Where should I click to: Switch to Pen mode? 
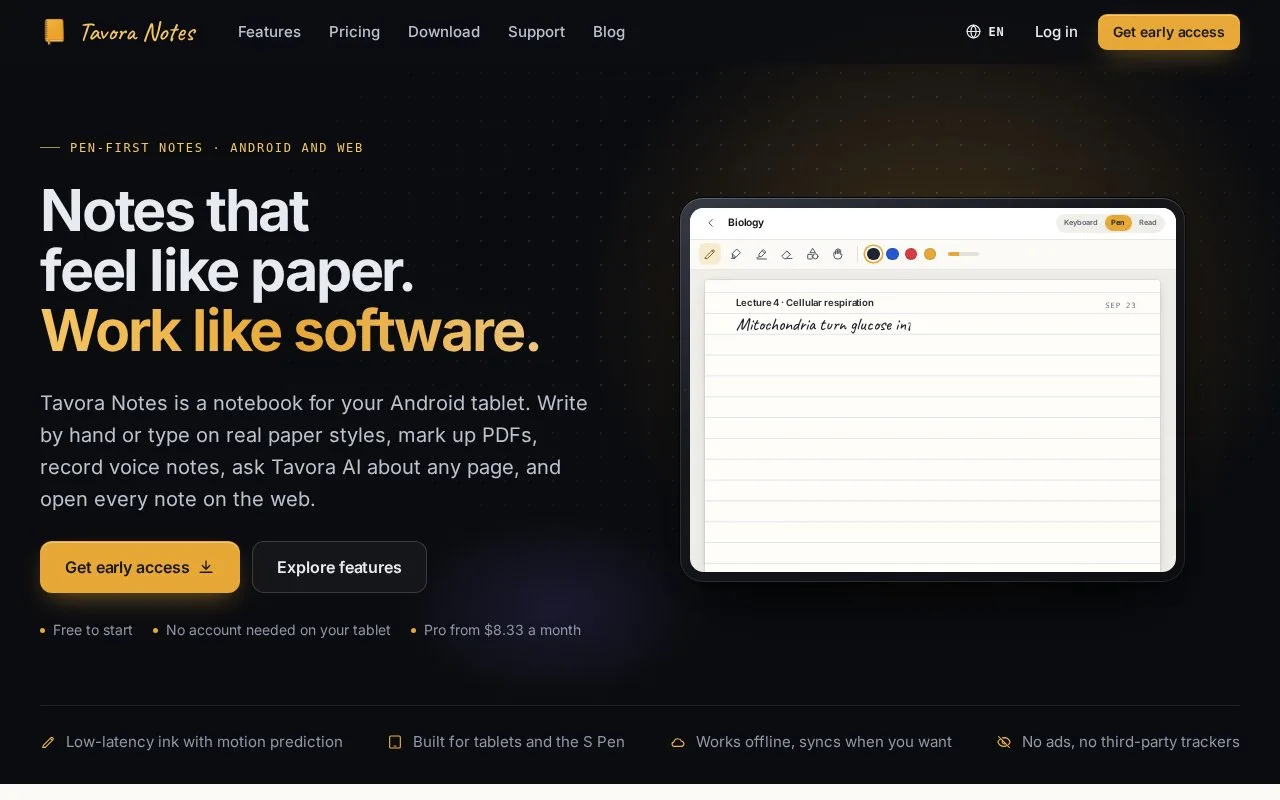coord(1118,223)
